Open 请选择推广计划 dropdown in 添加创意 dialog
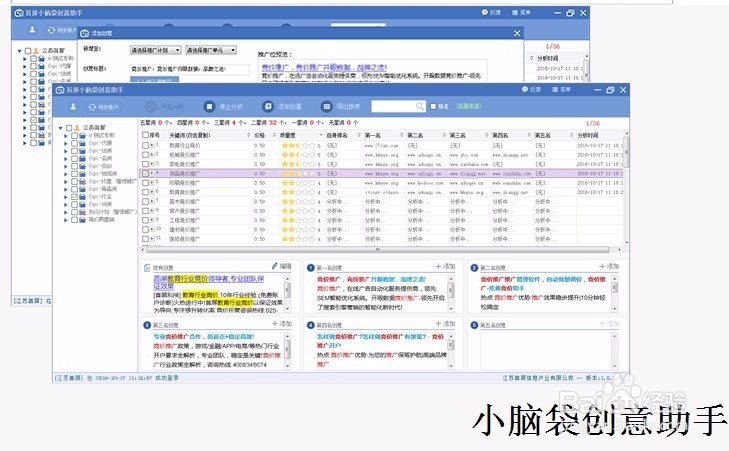 pos(155,50)
